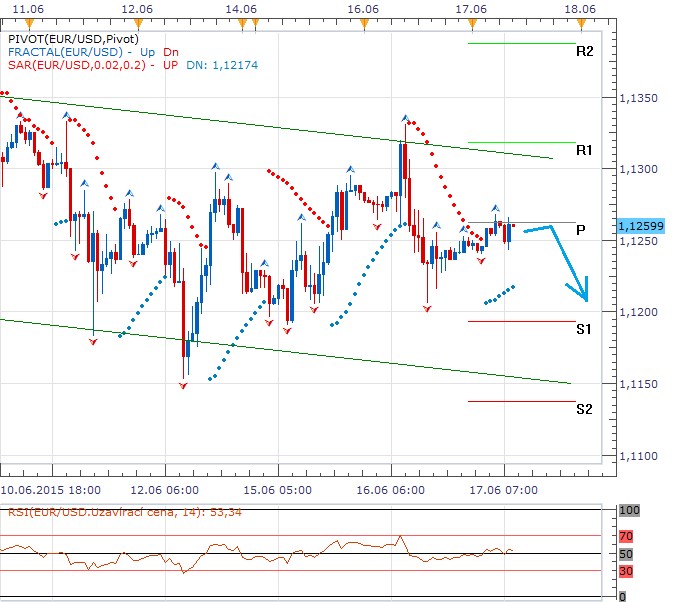Click the P pivot level label
Screen dimensions: 674x602
(582, 229)
